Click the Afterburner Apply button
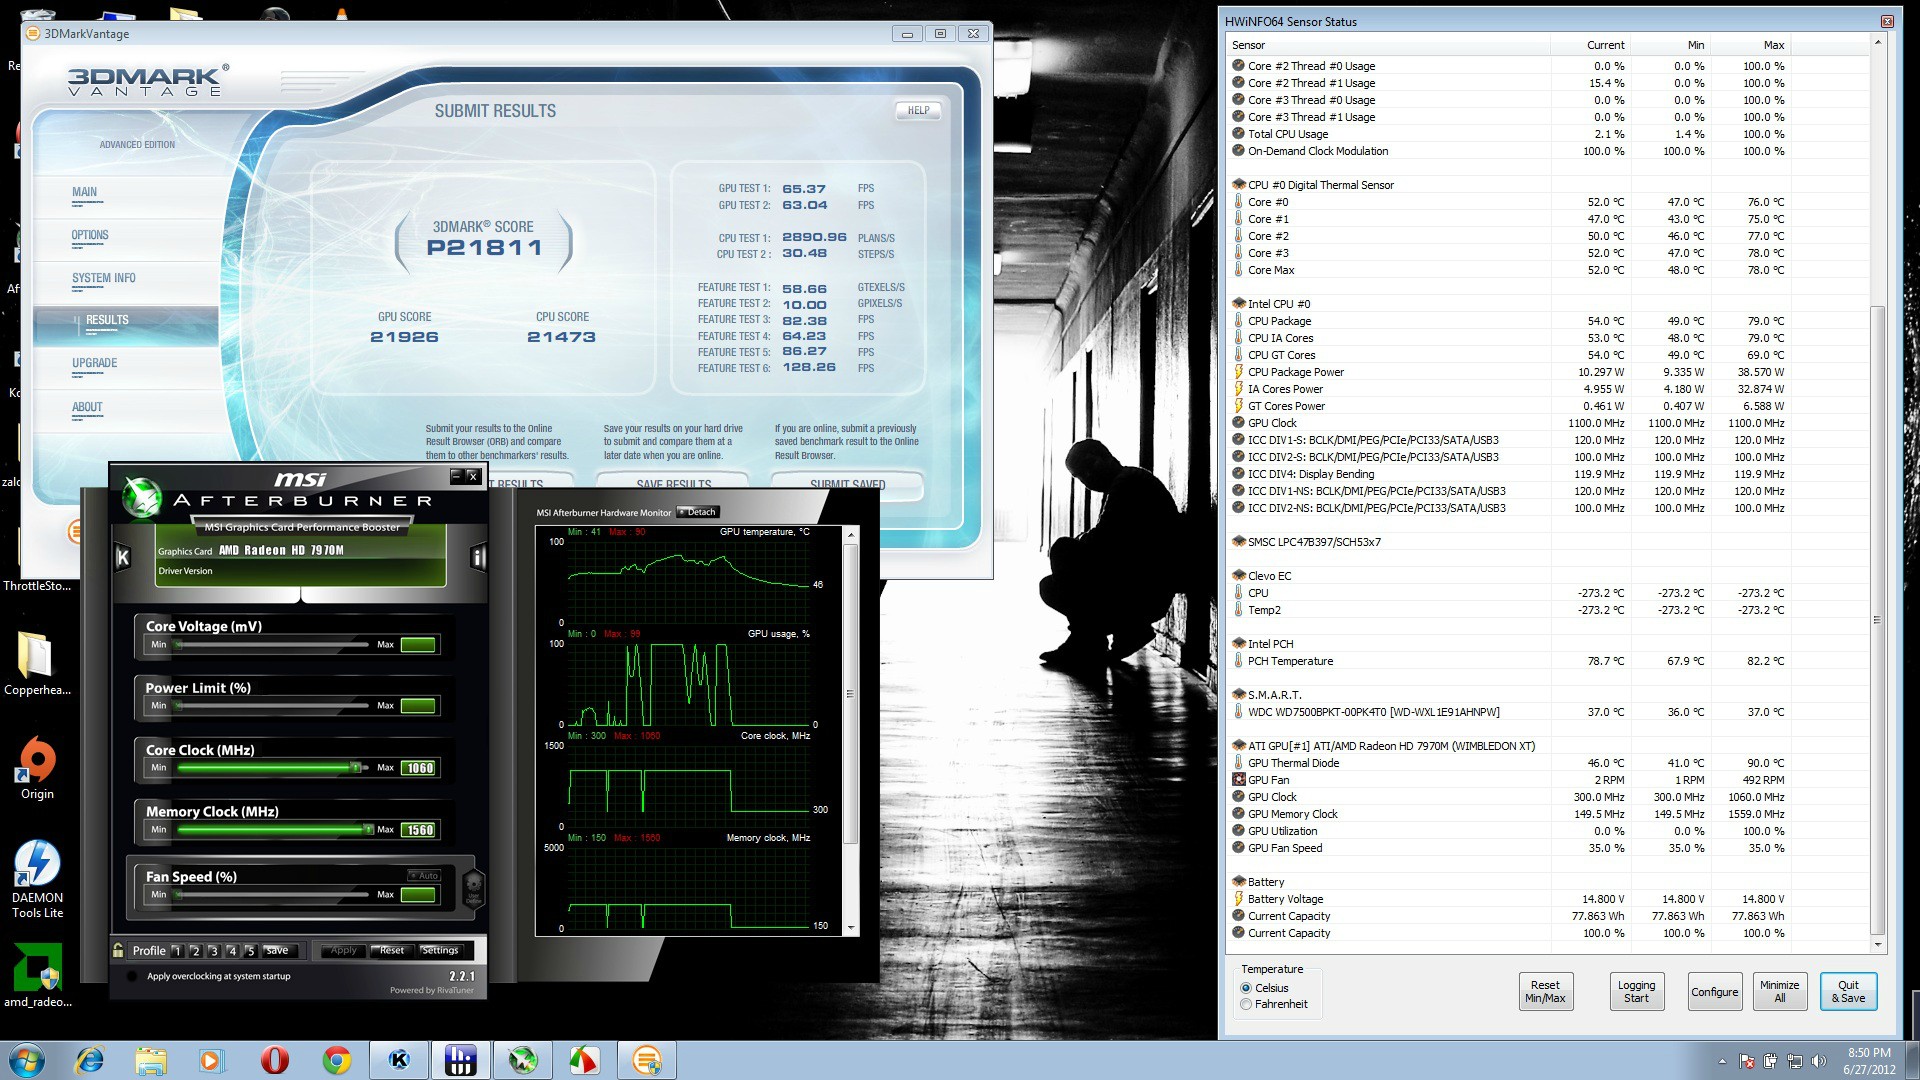 [343, 951]
